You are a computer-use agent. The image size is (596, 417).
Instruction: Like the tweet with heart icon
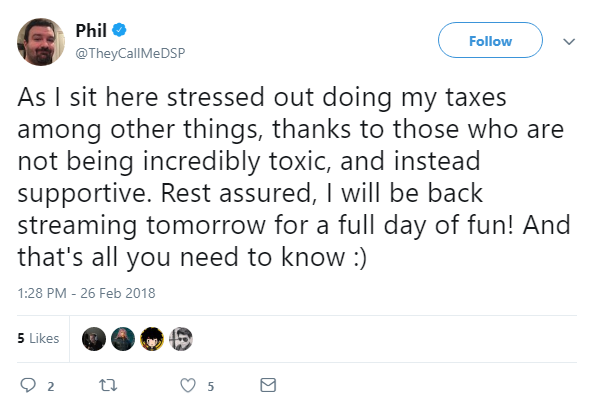pyautogui.click(x=188, y=385)
